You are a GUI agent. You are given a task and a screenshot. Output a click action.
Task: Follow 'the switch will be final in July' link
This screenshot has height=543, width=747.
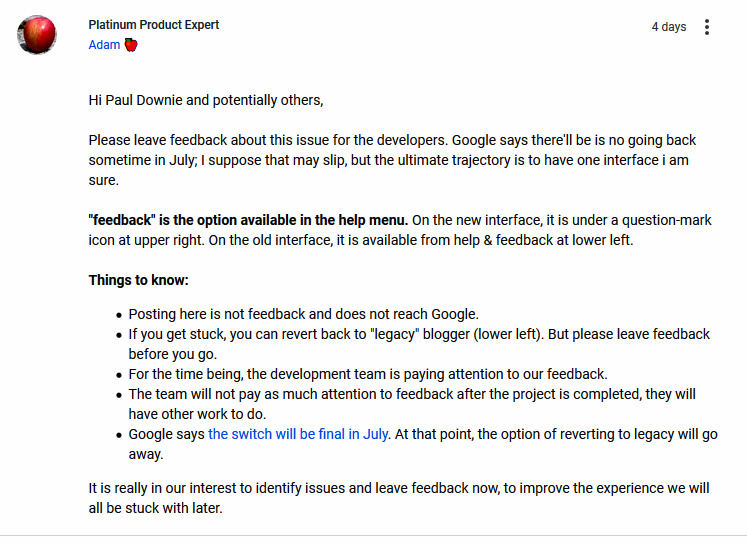pyautogui.click(x=298, y=434)
